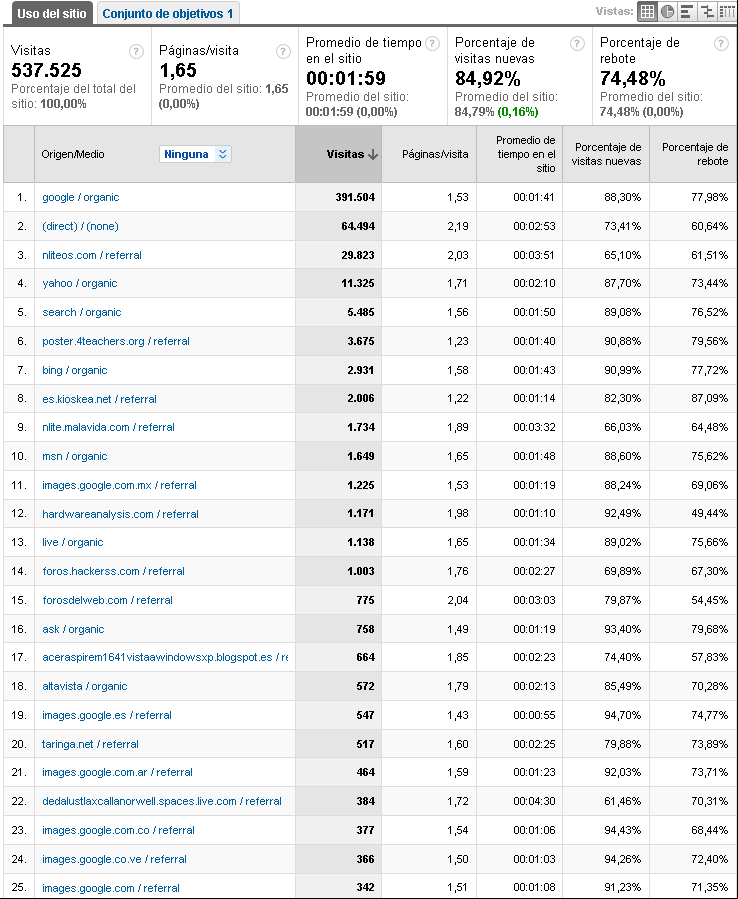The width and height of the screenshot is (738, 899).
Task: Open msn / organic link
Action: [75, 456]
